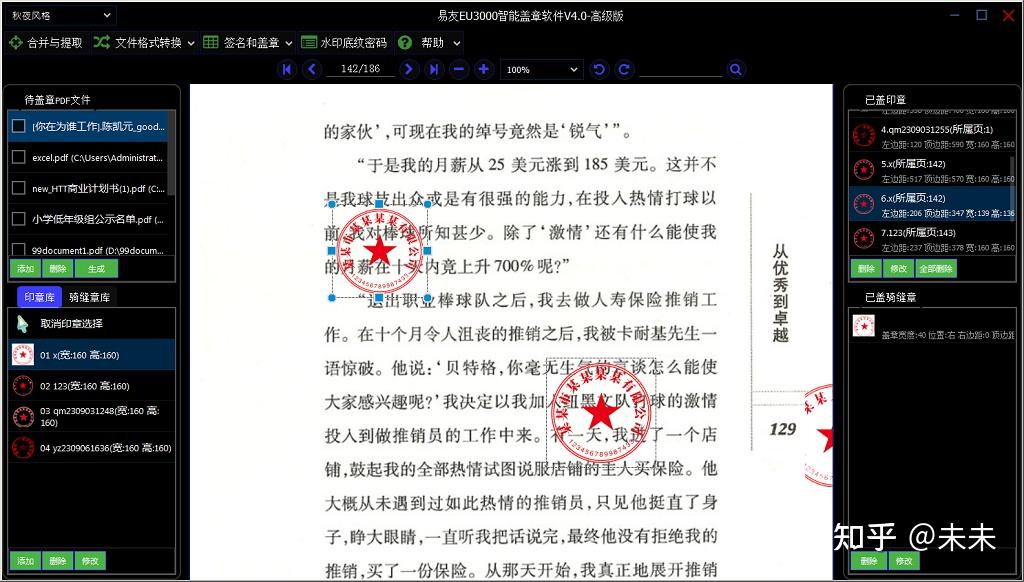Open the 秋夜风格 theme dropdown
1024x582 pixels.
pos(61,16)
